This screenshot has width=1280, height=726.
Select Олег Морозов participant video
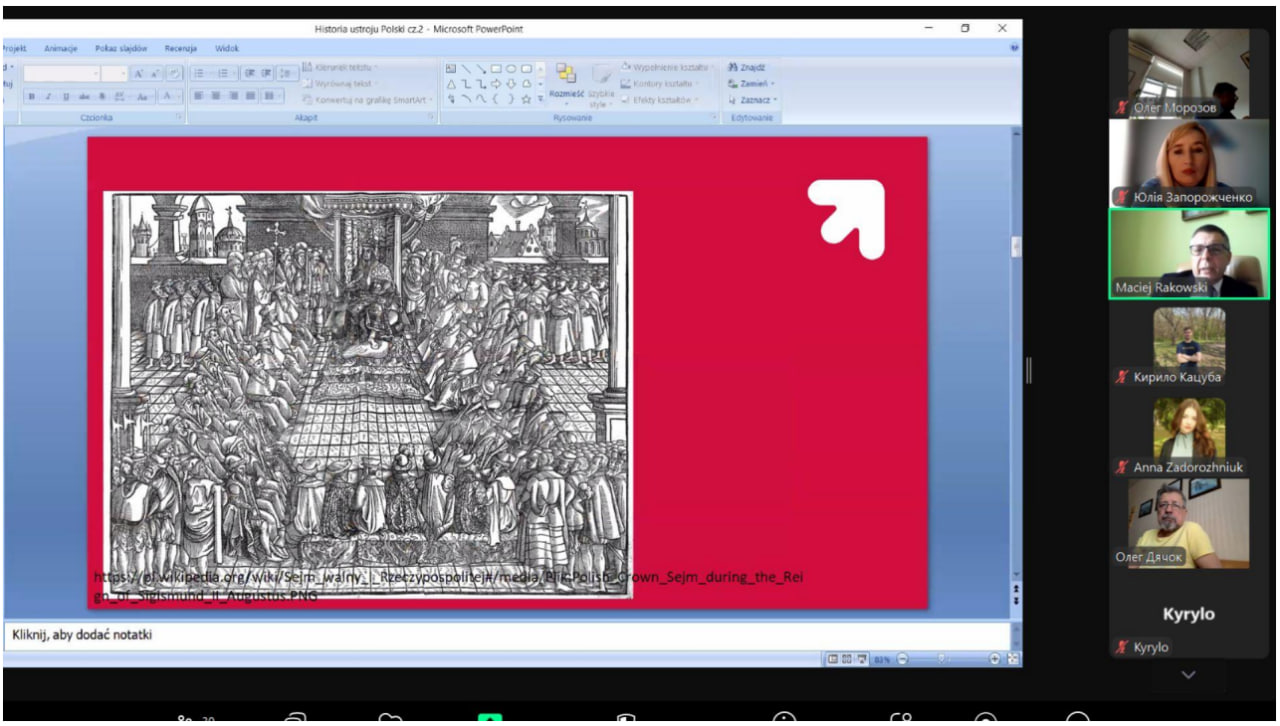tap(1188, 73)
